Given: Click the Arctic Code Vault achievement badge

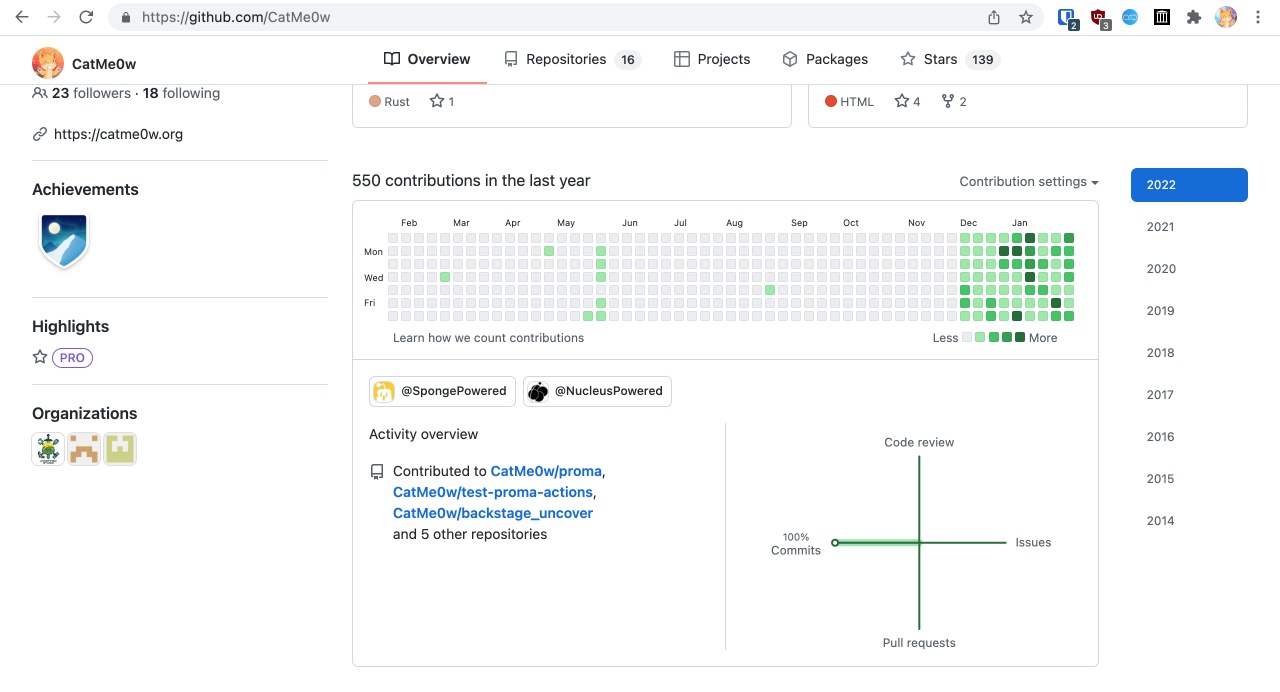Looking at the screenshot, I should point(64,240).
